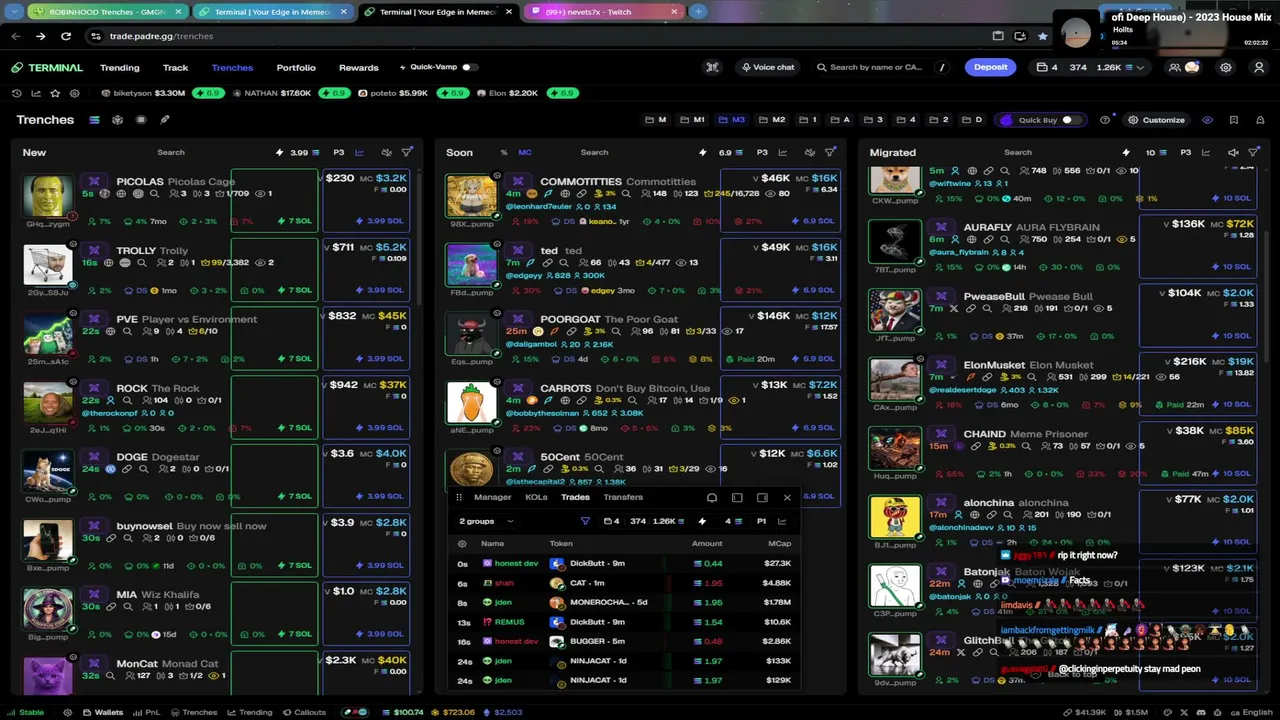Open Voice chat
This screenshot has height=720, width=1280.
[x=768, y=67]
